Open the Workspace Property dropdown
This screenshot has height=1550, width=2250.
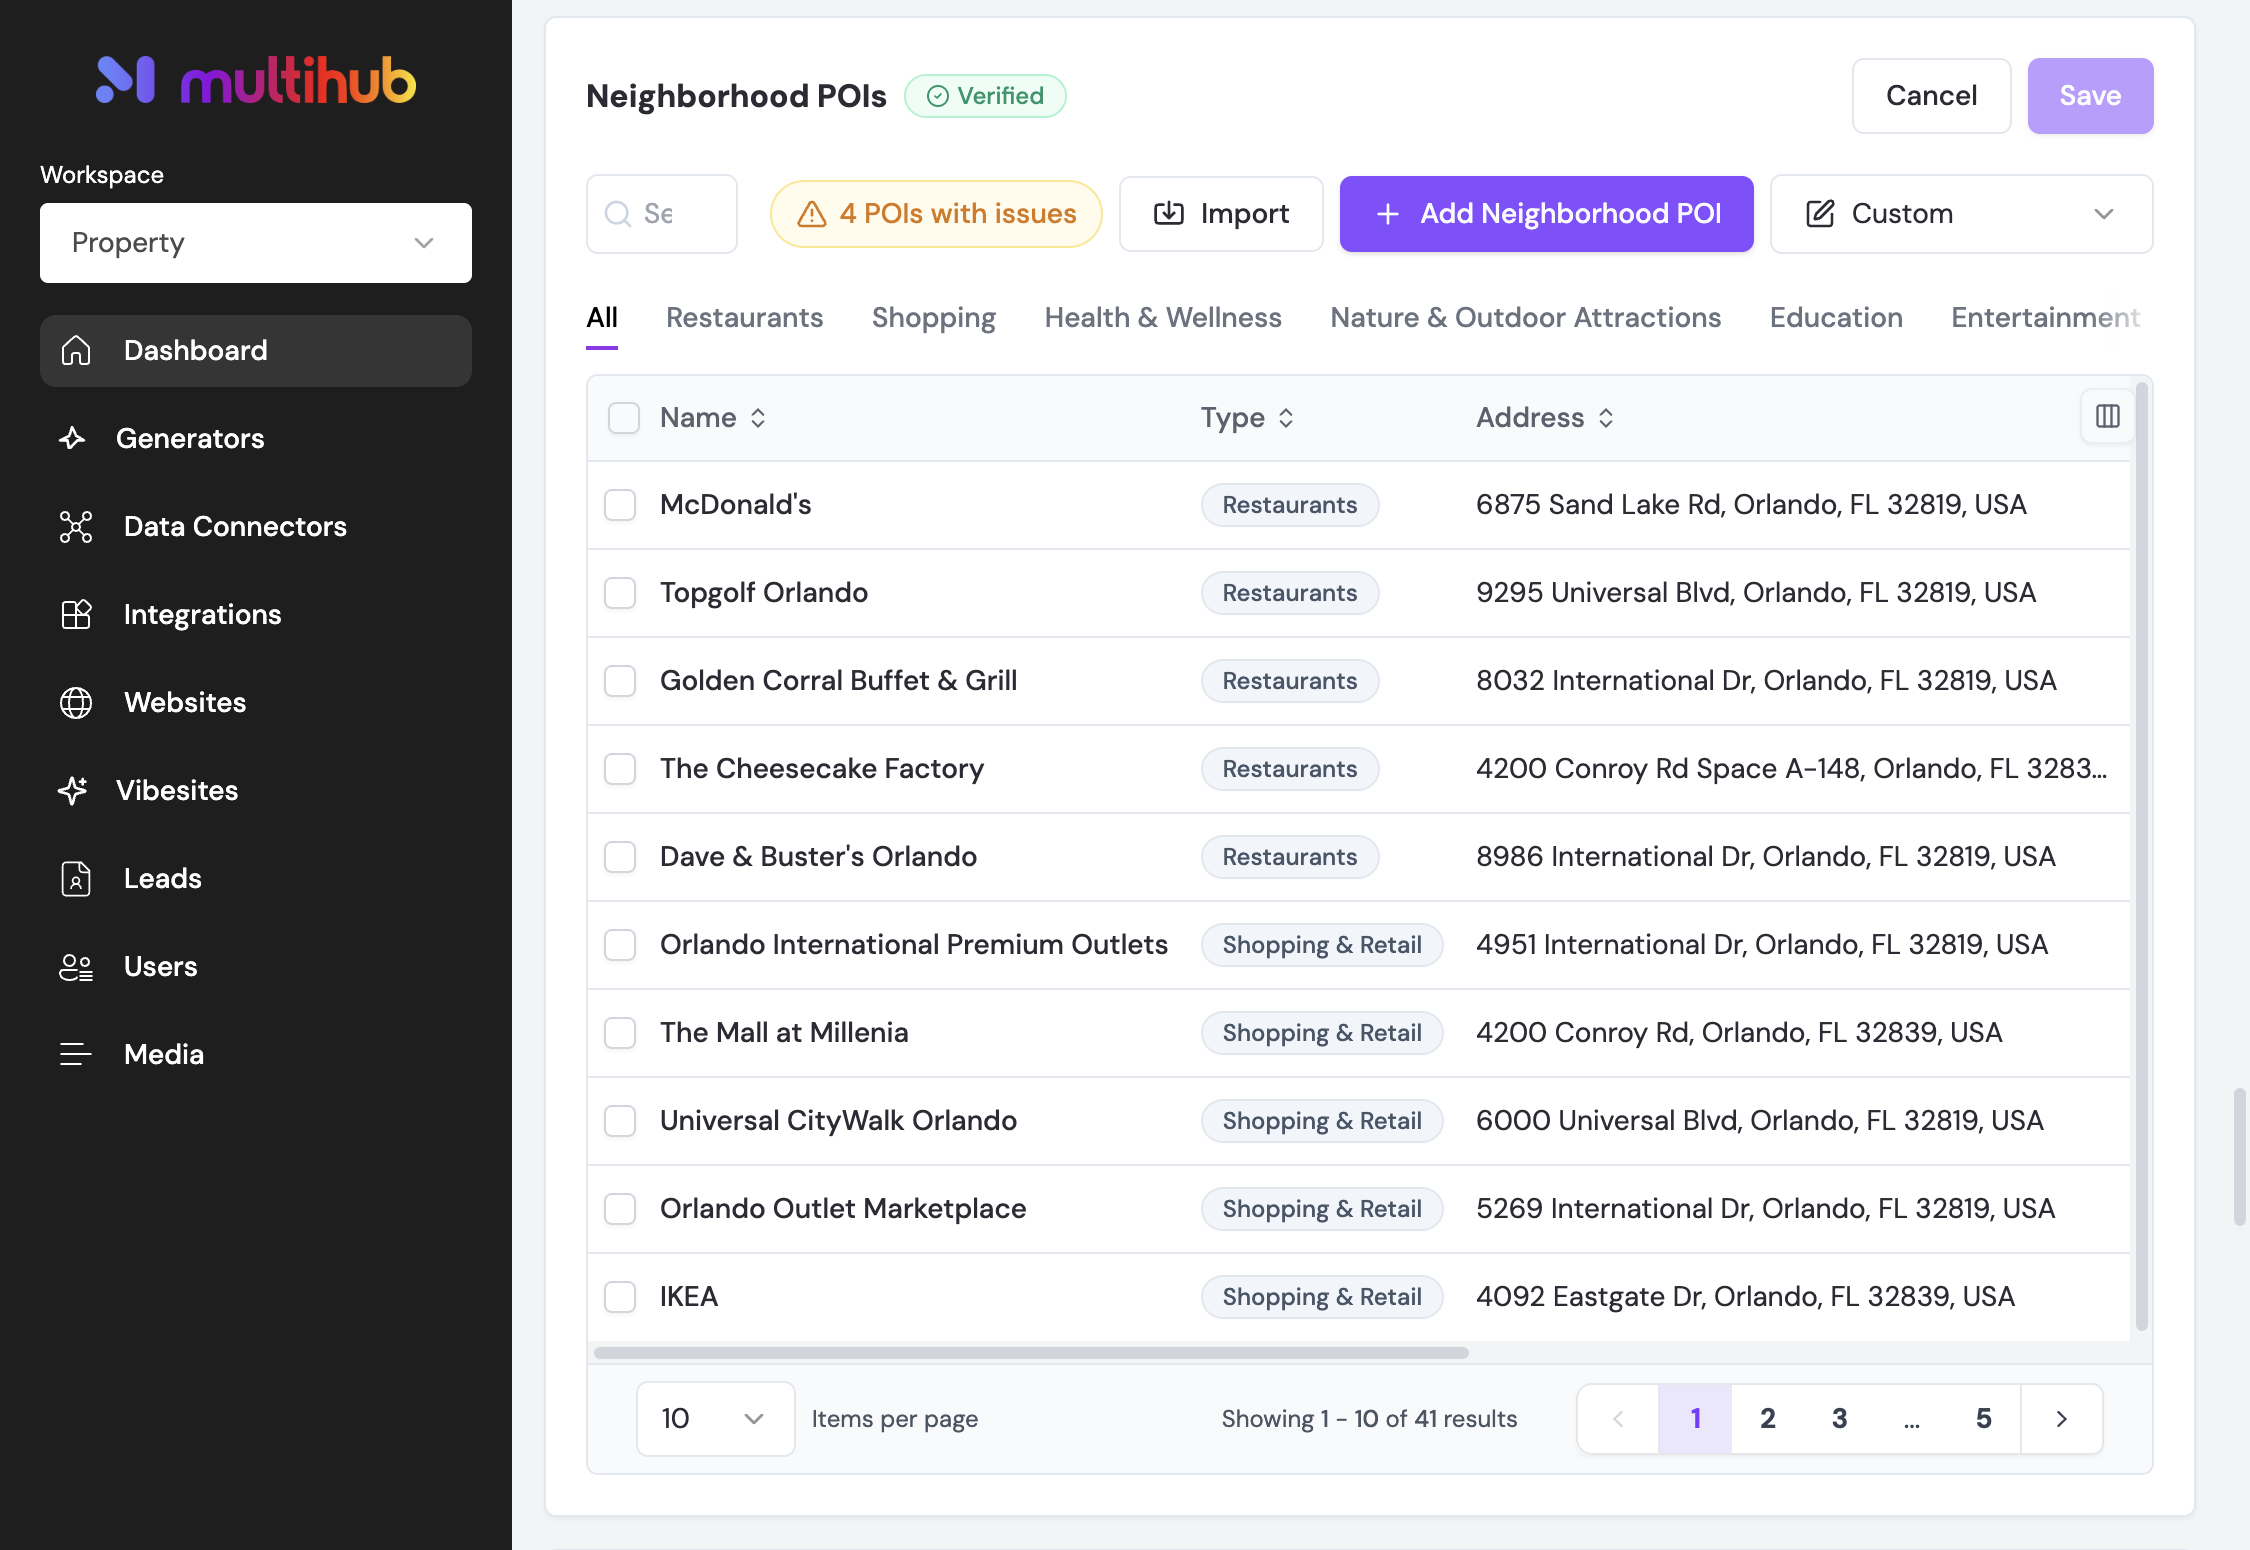(256, 243)
